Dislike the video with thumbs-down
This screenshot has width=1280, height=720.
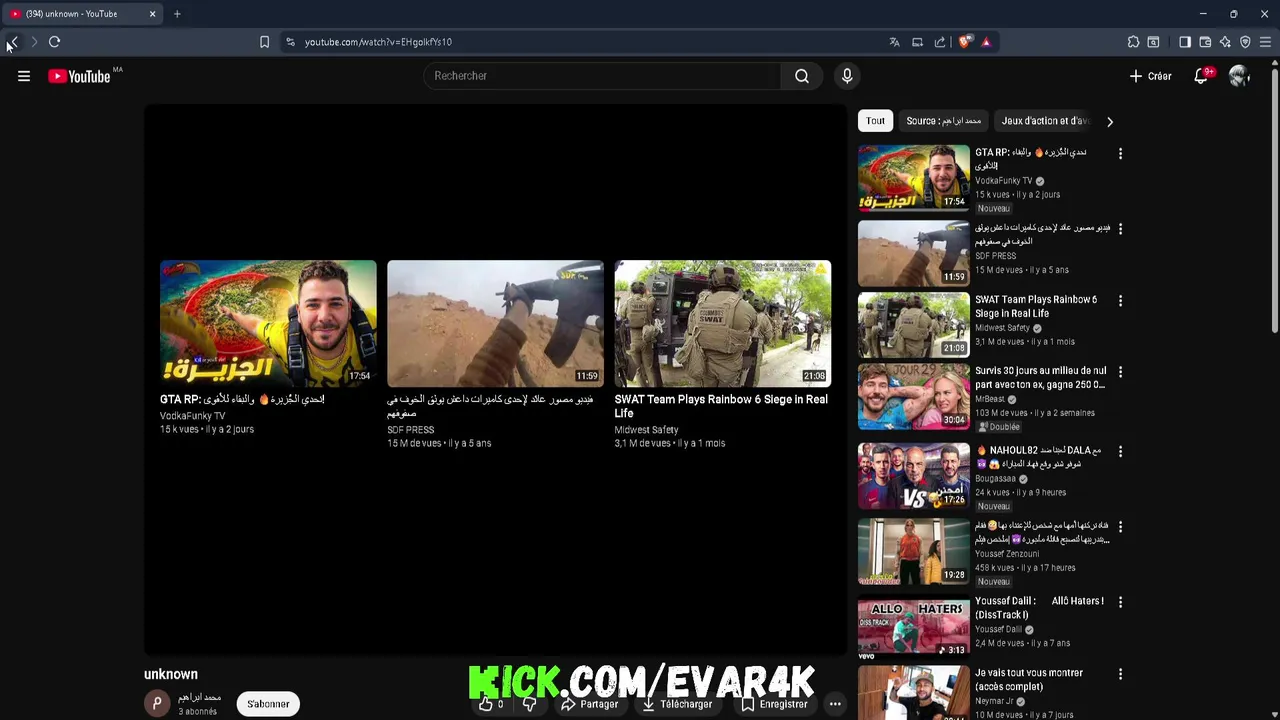pyautogui.click(x=530, y=704)
